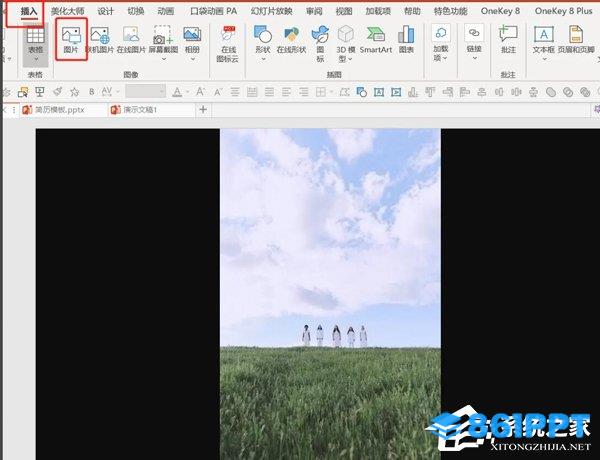The height and width of the screenshot is (460, 600).
Task: Open 在线图标云 icon library
Action: tap(228, 44)
